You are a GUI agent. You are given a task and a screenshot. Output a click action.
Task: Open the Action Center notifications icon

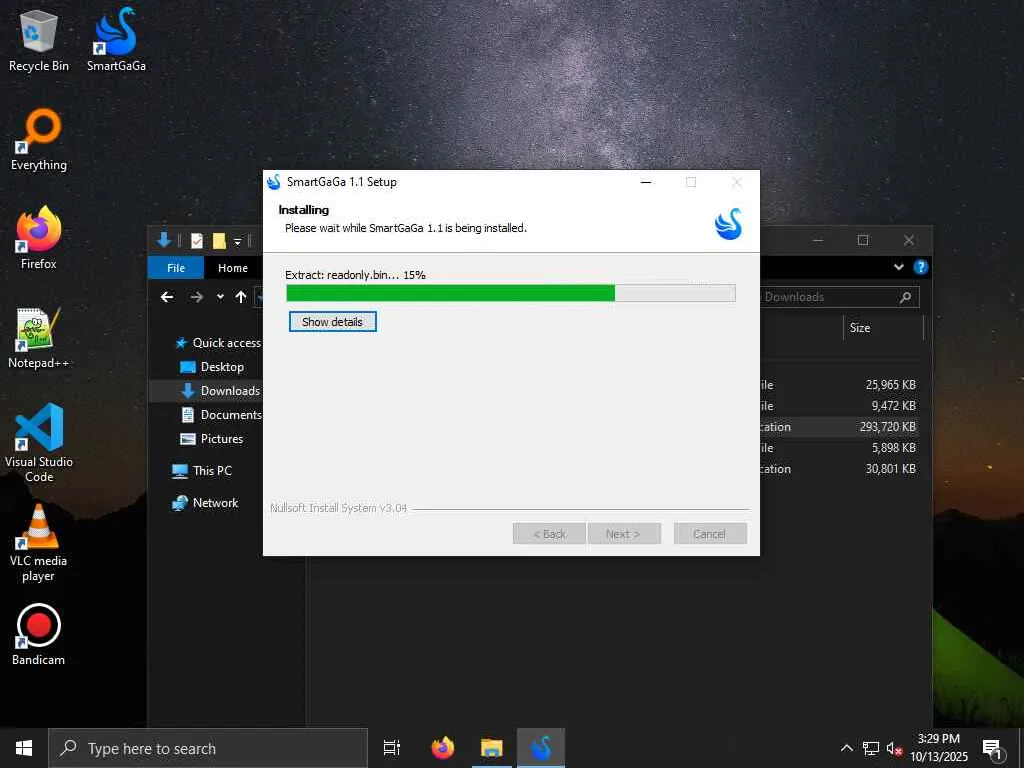tap(992, 749)
